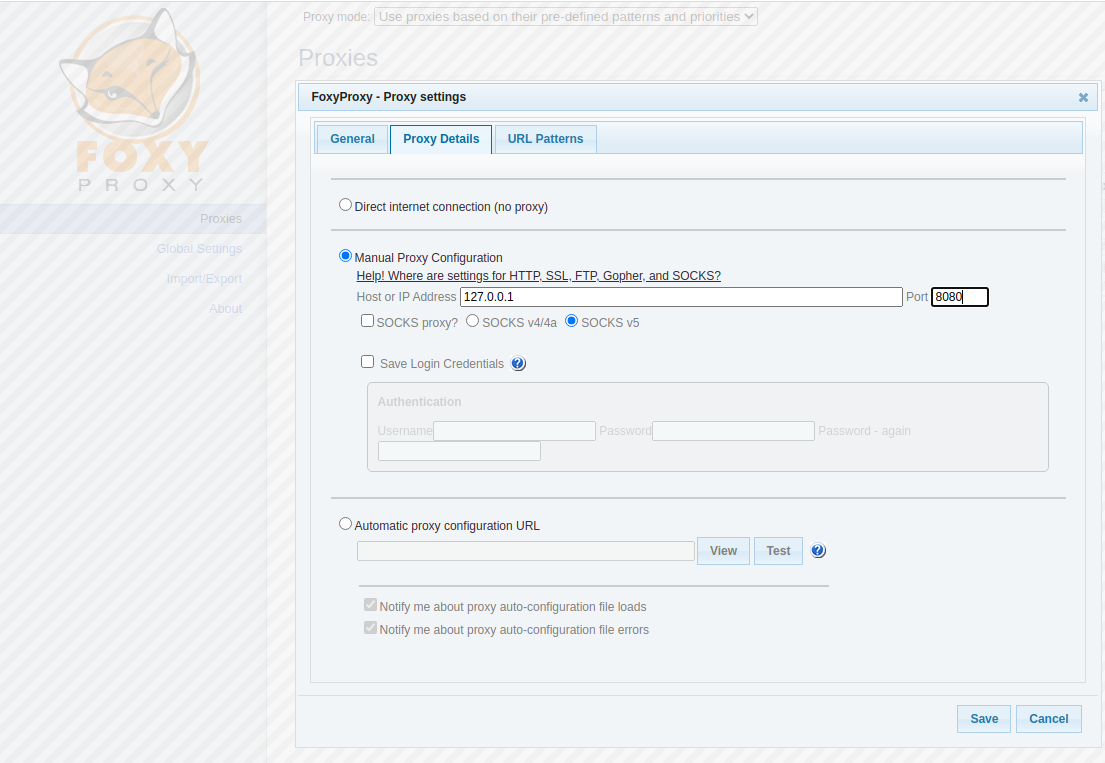Click the help icon beside Save Login Credentials
This screenshot has width=1105, height=763.
click(518, 364)
